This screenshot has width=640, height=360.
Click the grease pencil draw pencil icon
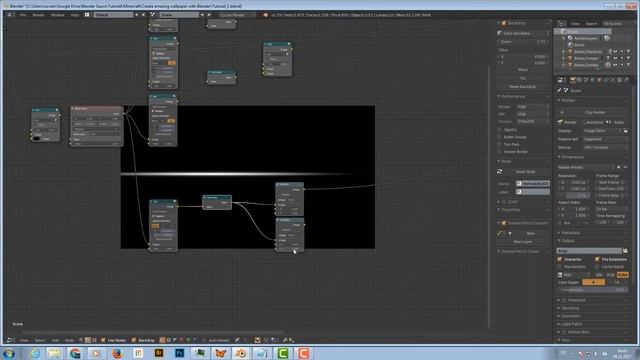tap(500, 233)
